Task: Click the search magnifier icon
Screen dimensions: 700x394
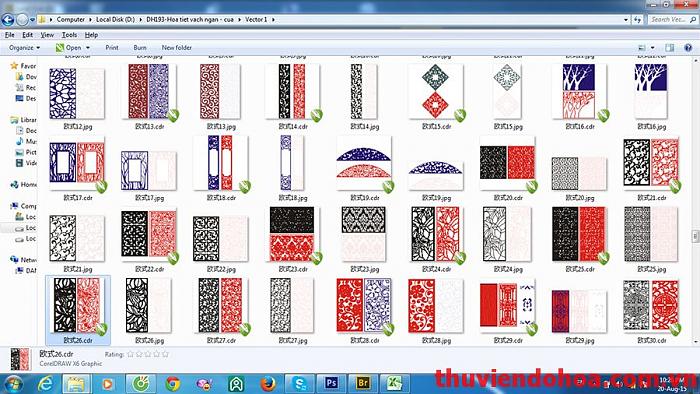Action: click(x=693, y=20)
